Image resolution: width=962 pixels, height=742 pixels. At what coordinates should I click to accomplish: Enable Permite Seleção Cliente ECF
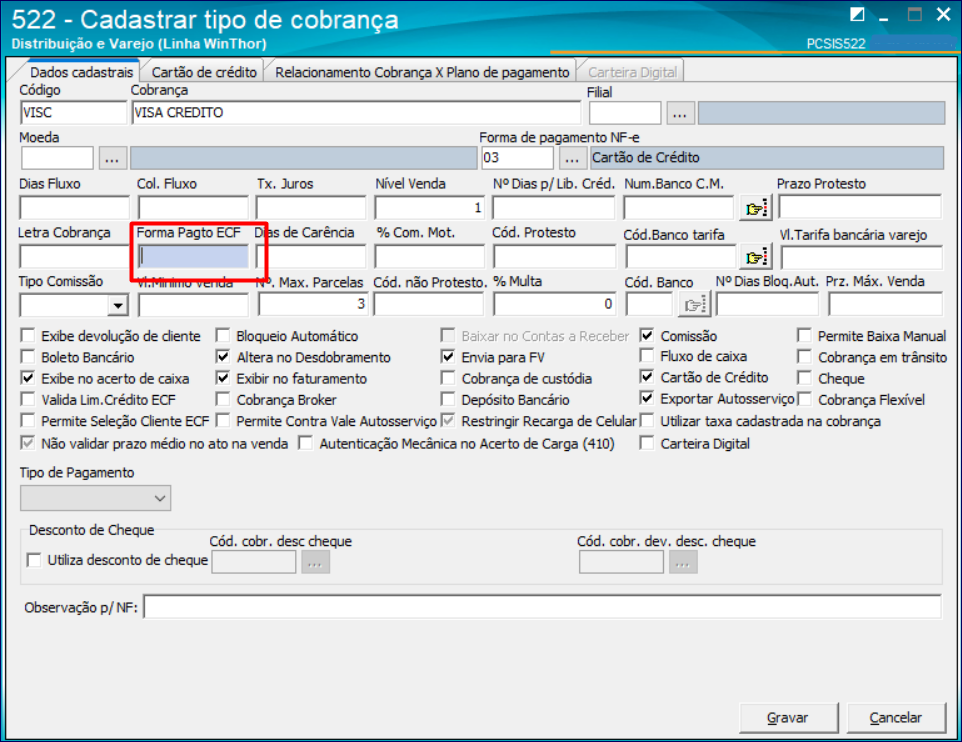click(28, 421)
